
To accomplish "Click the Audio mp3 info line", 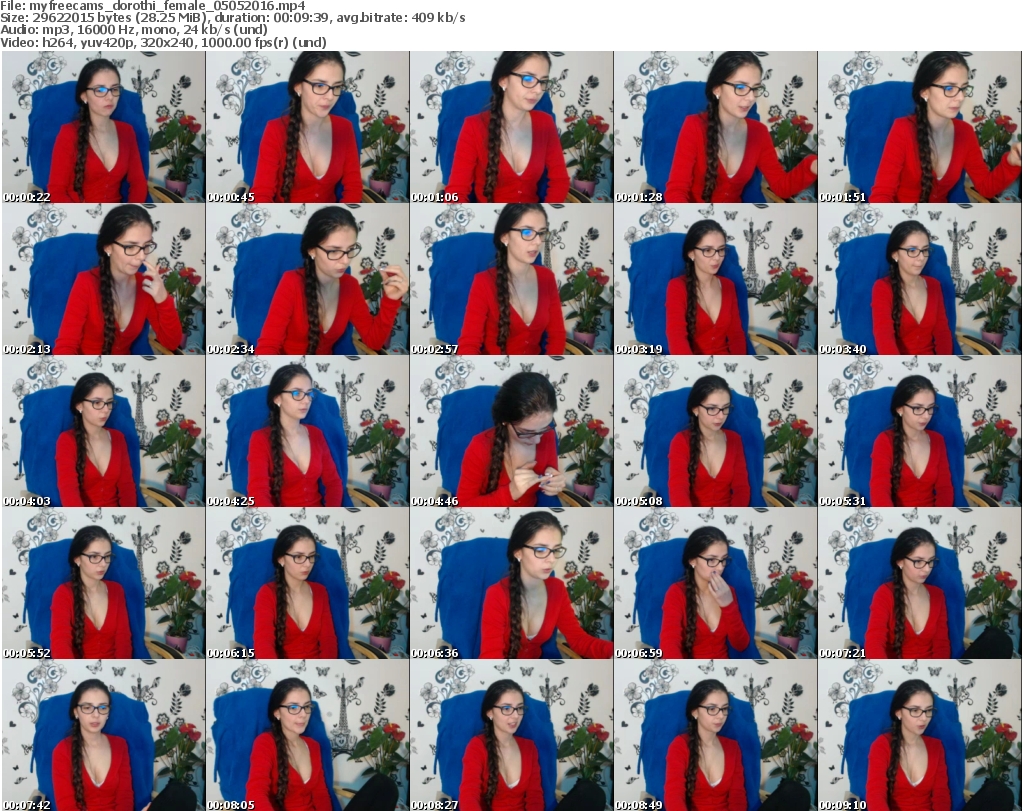I will (134, 30).
